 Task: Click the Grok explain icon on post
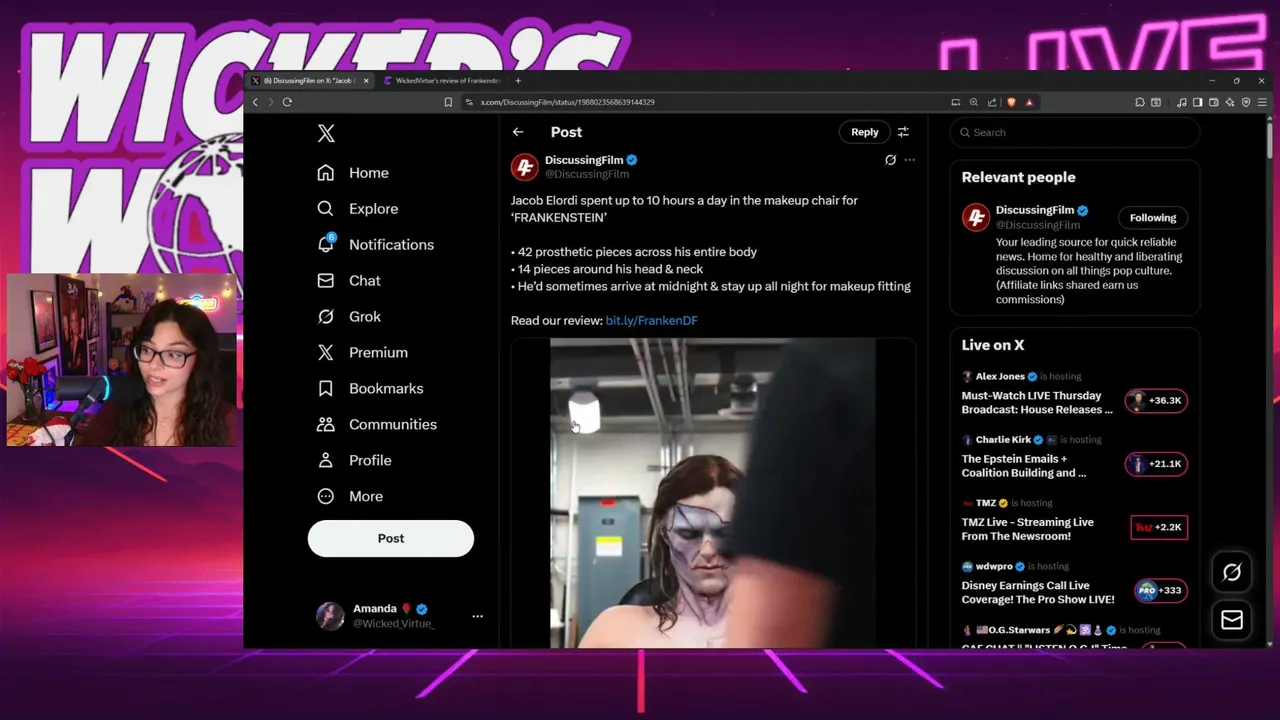(890, 160)
